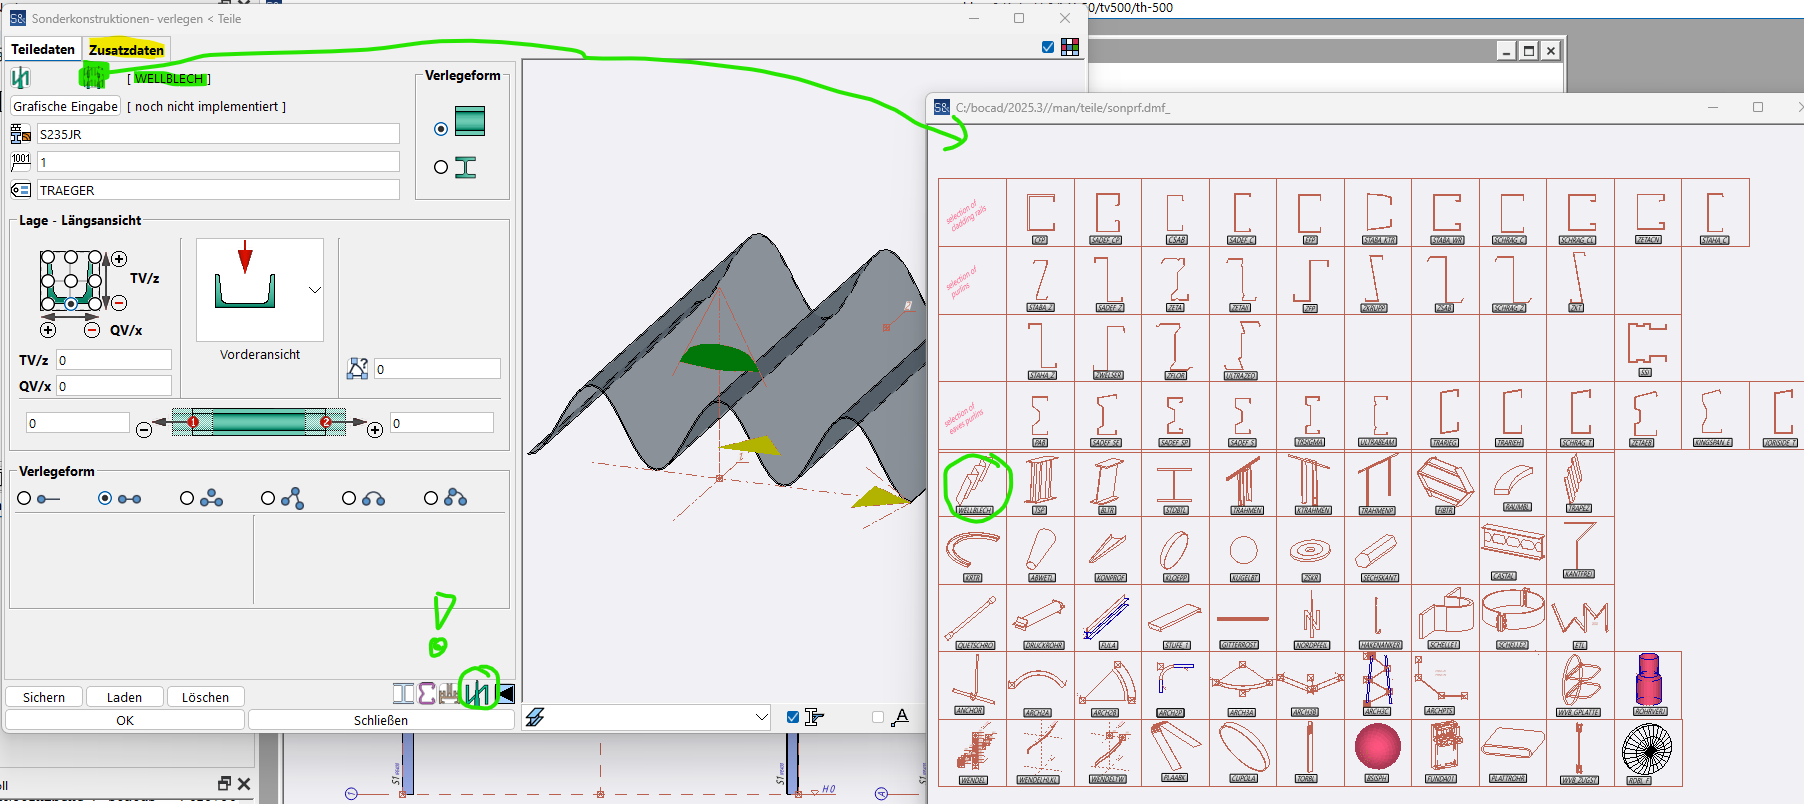Choose the KUGELBT ball tile
Image resolution: width=1804 pixels, height=804 pixels.
coord(1243,552)
